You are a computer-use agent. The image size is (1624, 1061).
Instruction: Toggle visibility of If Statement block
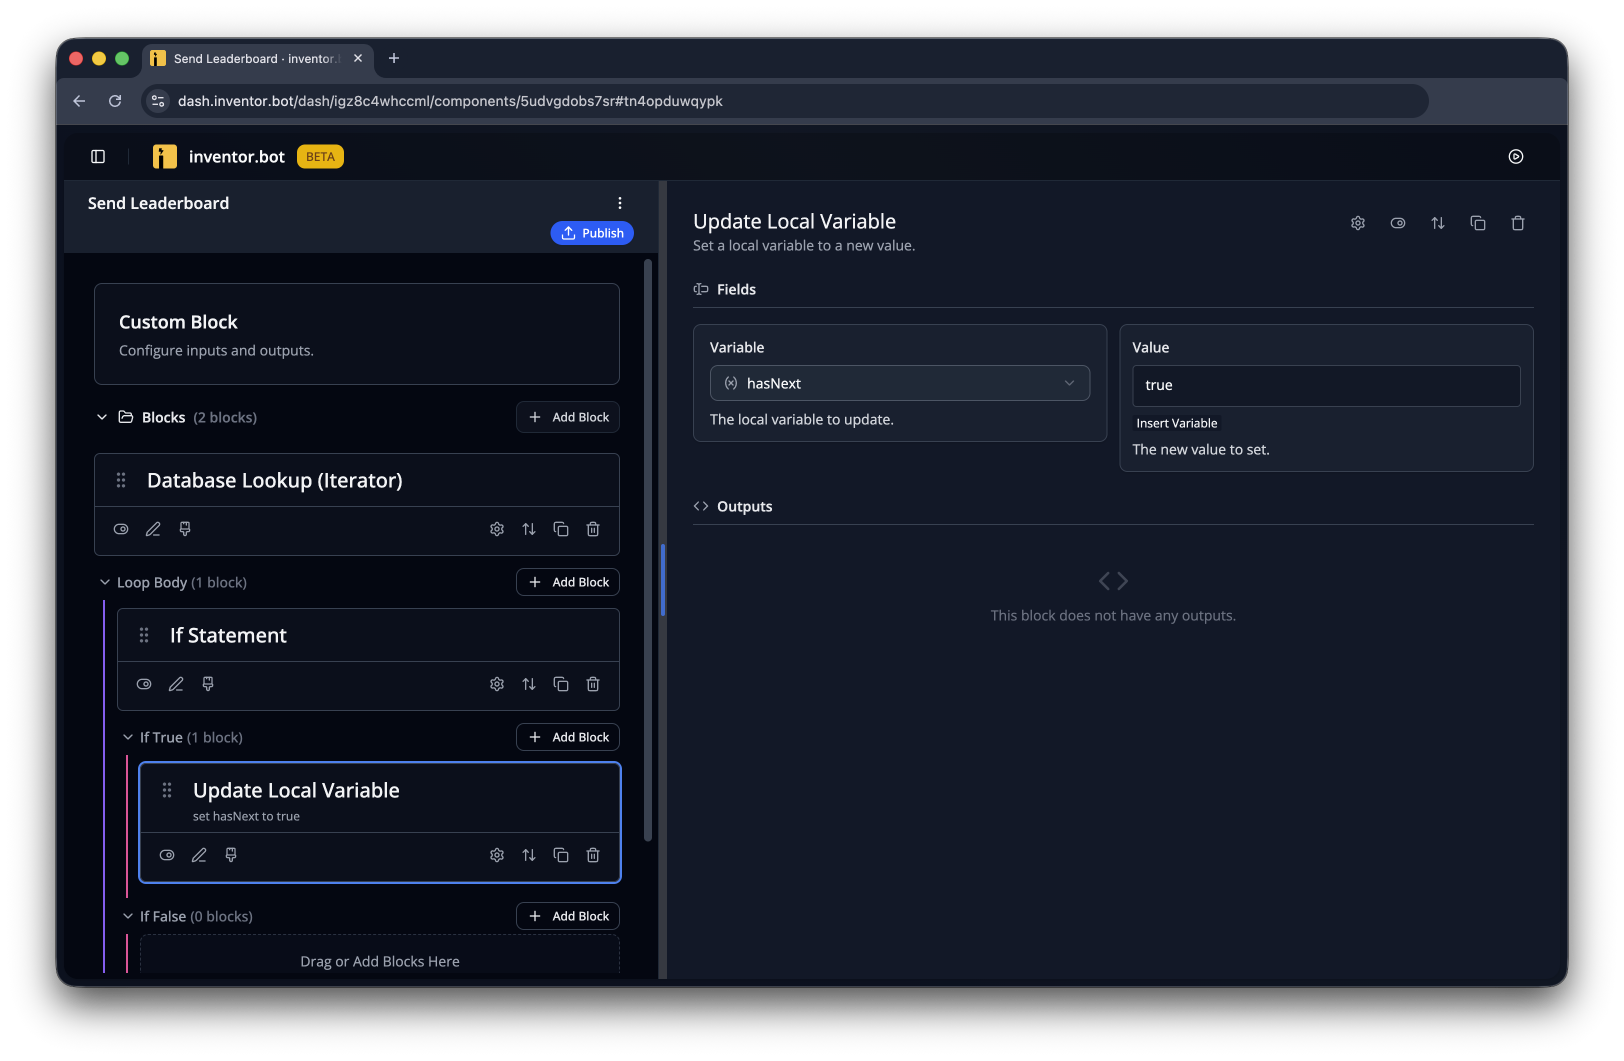[144, 684]
